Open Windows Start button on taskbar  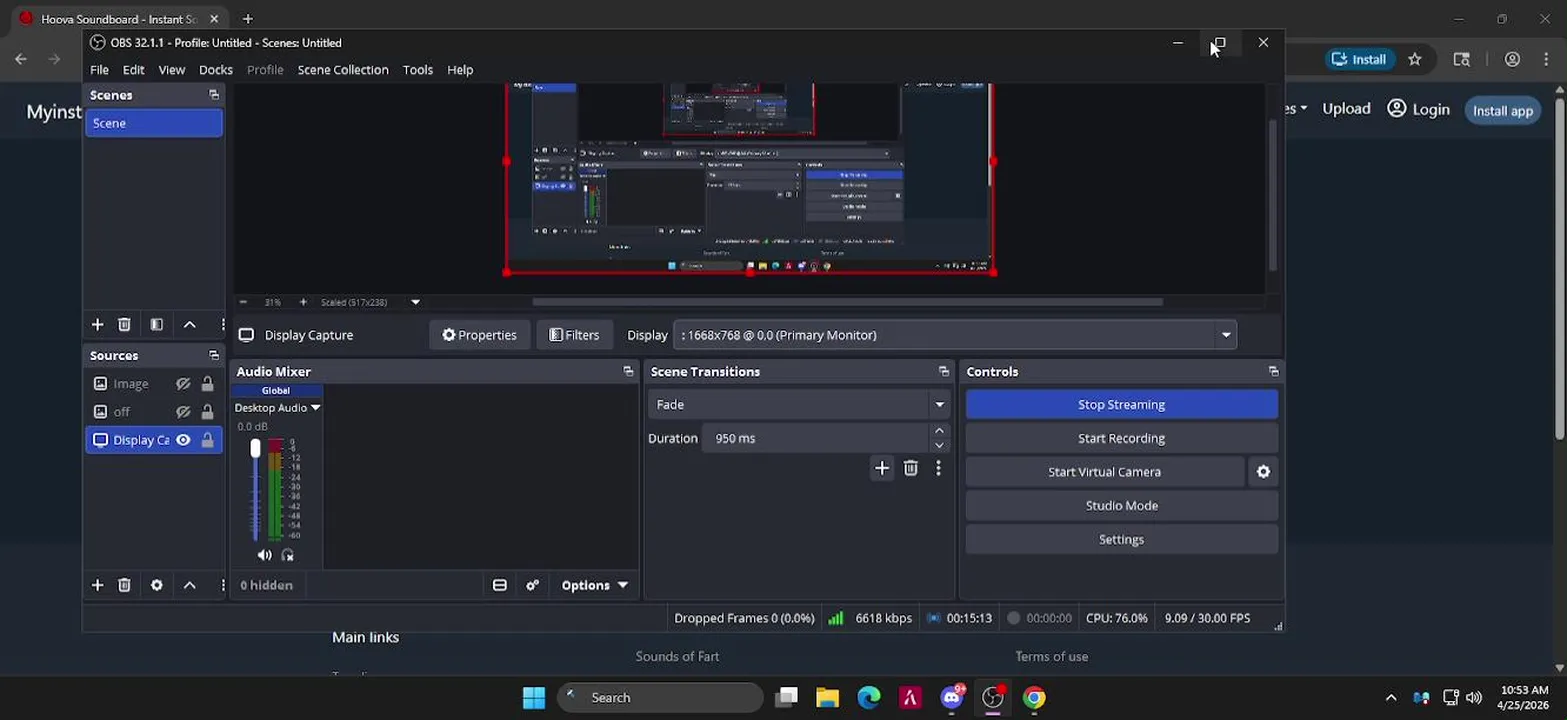click(534, 698)
